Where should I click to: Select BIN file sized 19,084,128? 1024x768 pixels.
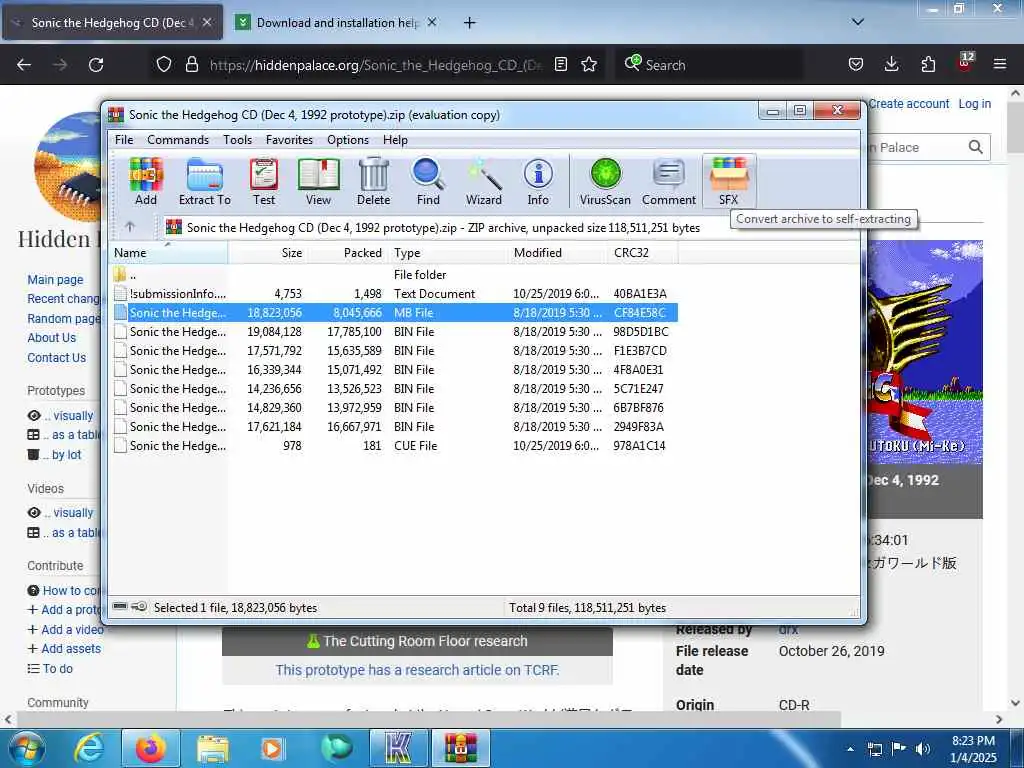coord(394,332)
